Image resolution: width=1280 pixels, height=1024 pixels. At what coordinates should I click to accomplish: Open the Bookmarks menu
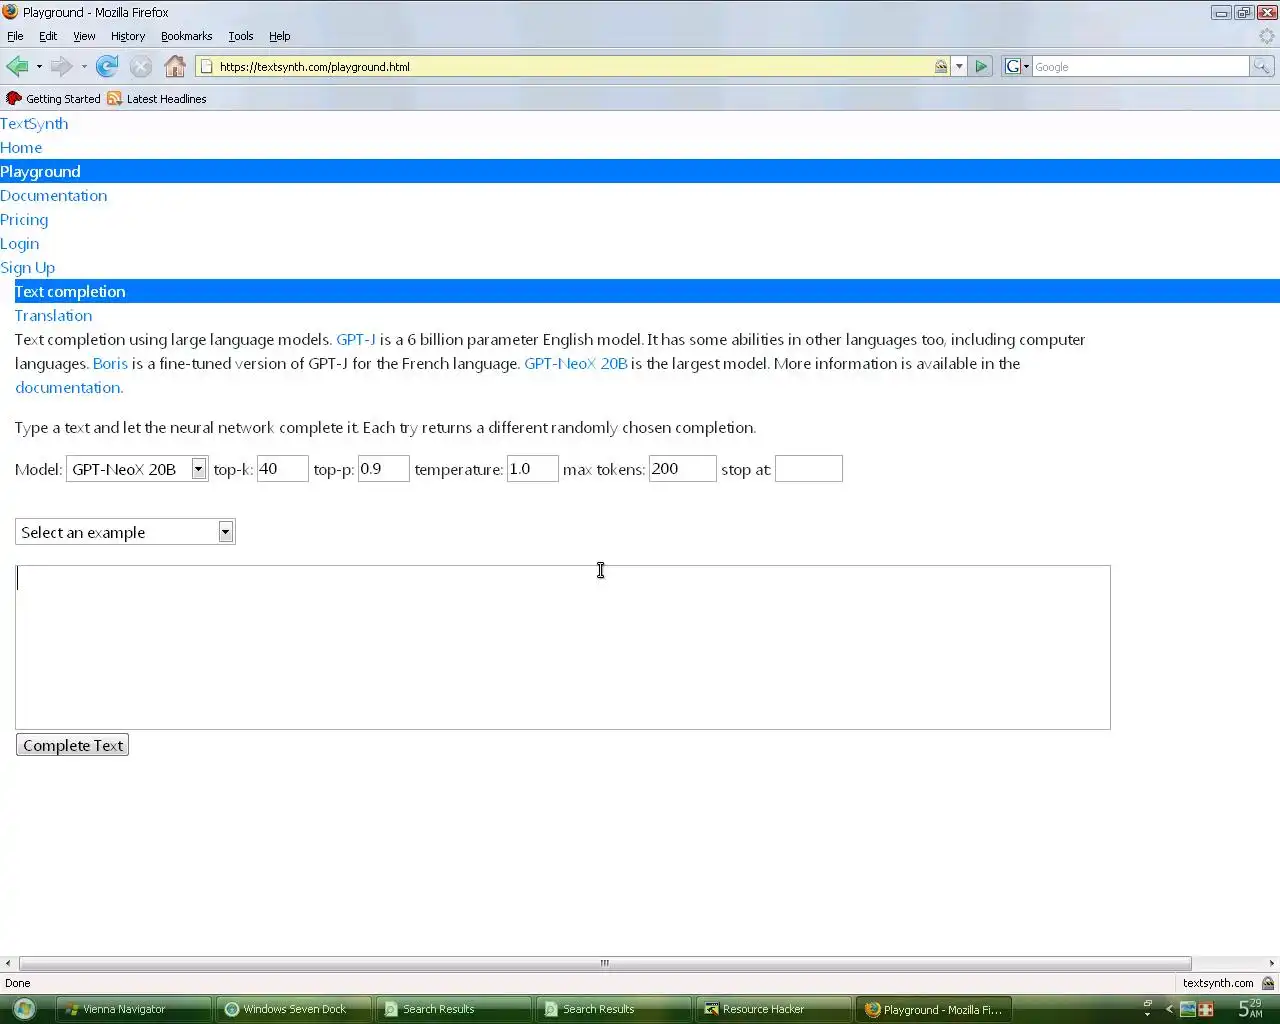click(x=186, y=36)
